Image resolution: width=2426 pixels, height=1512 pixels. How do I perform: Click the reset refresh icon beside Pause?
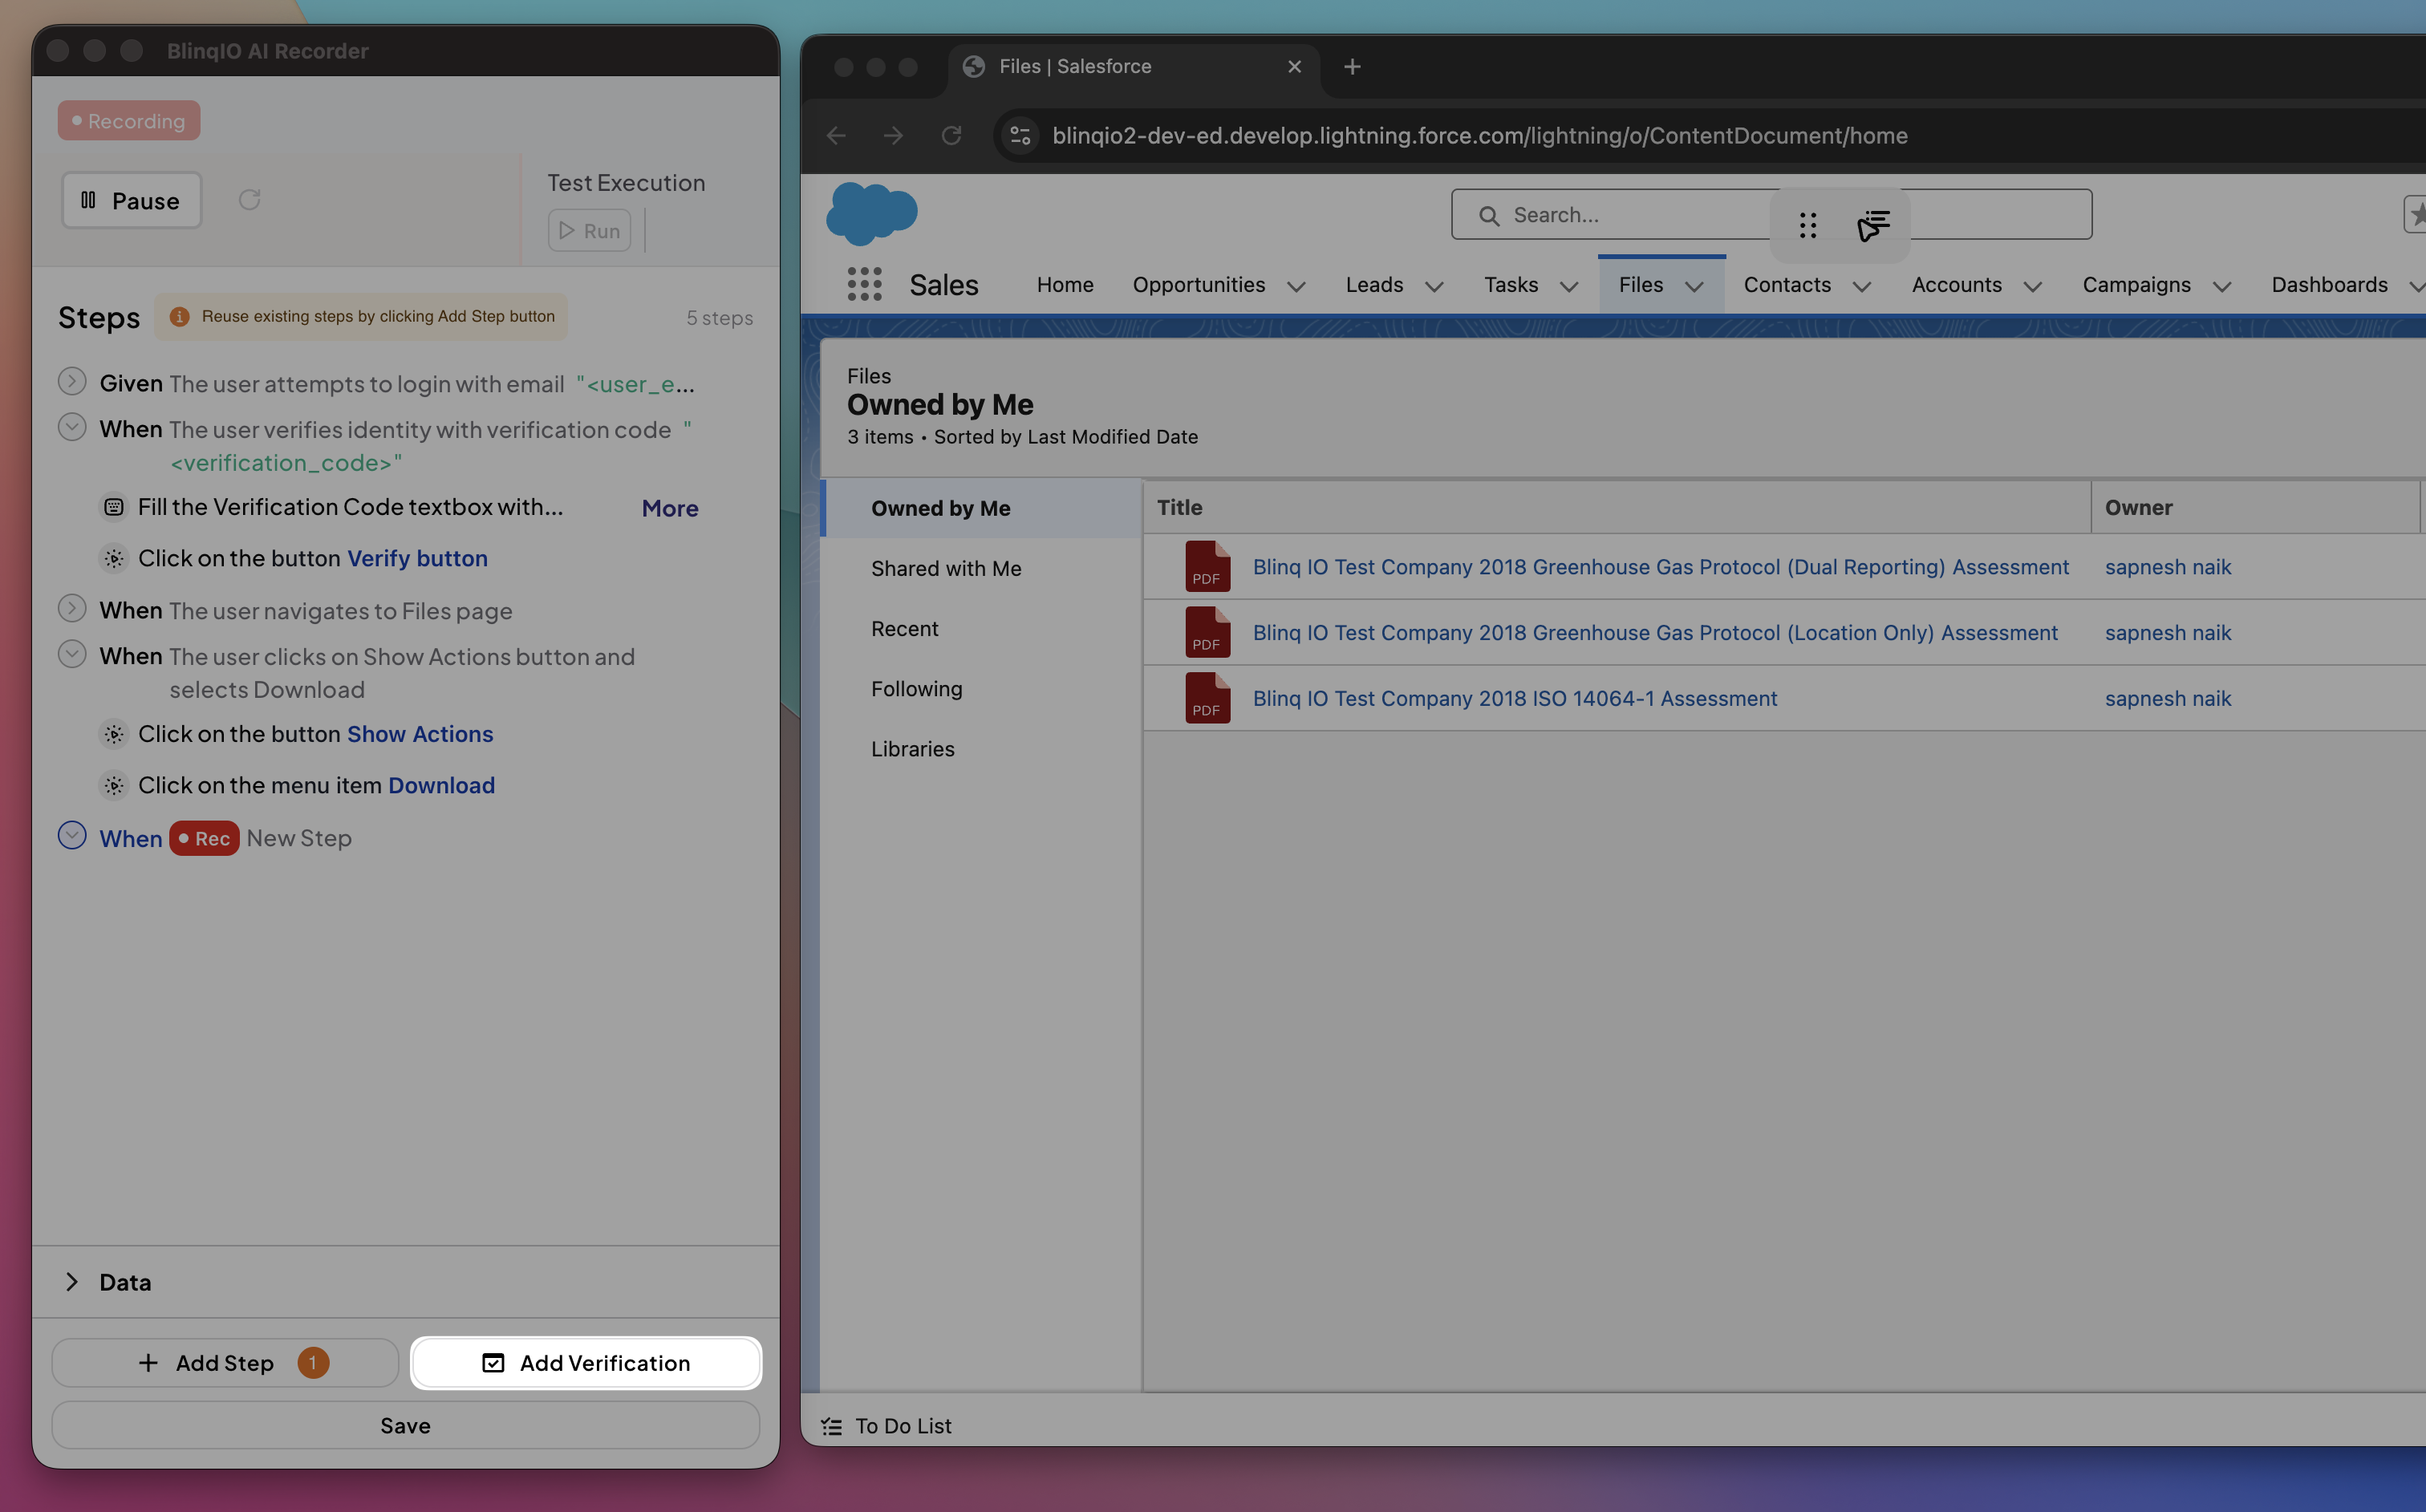pyautogui.click(x=249, y=200)
